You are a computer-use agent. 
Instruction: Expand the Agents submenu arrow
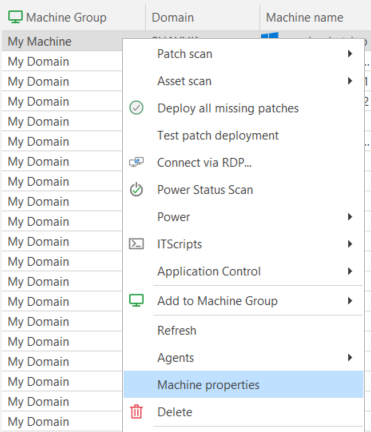pos(350,358)
